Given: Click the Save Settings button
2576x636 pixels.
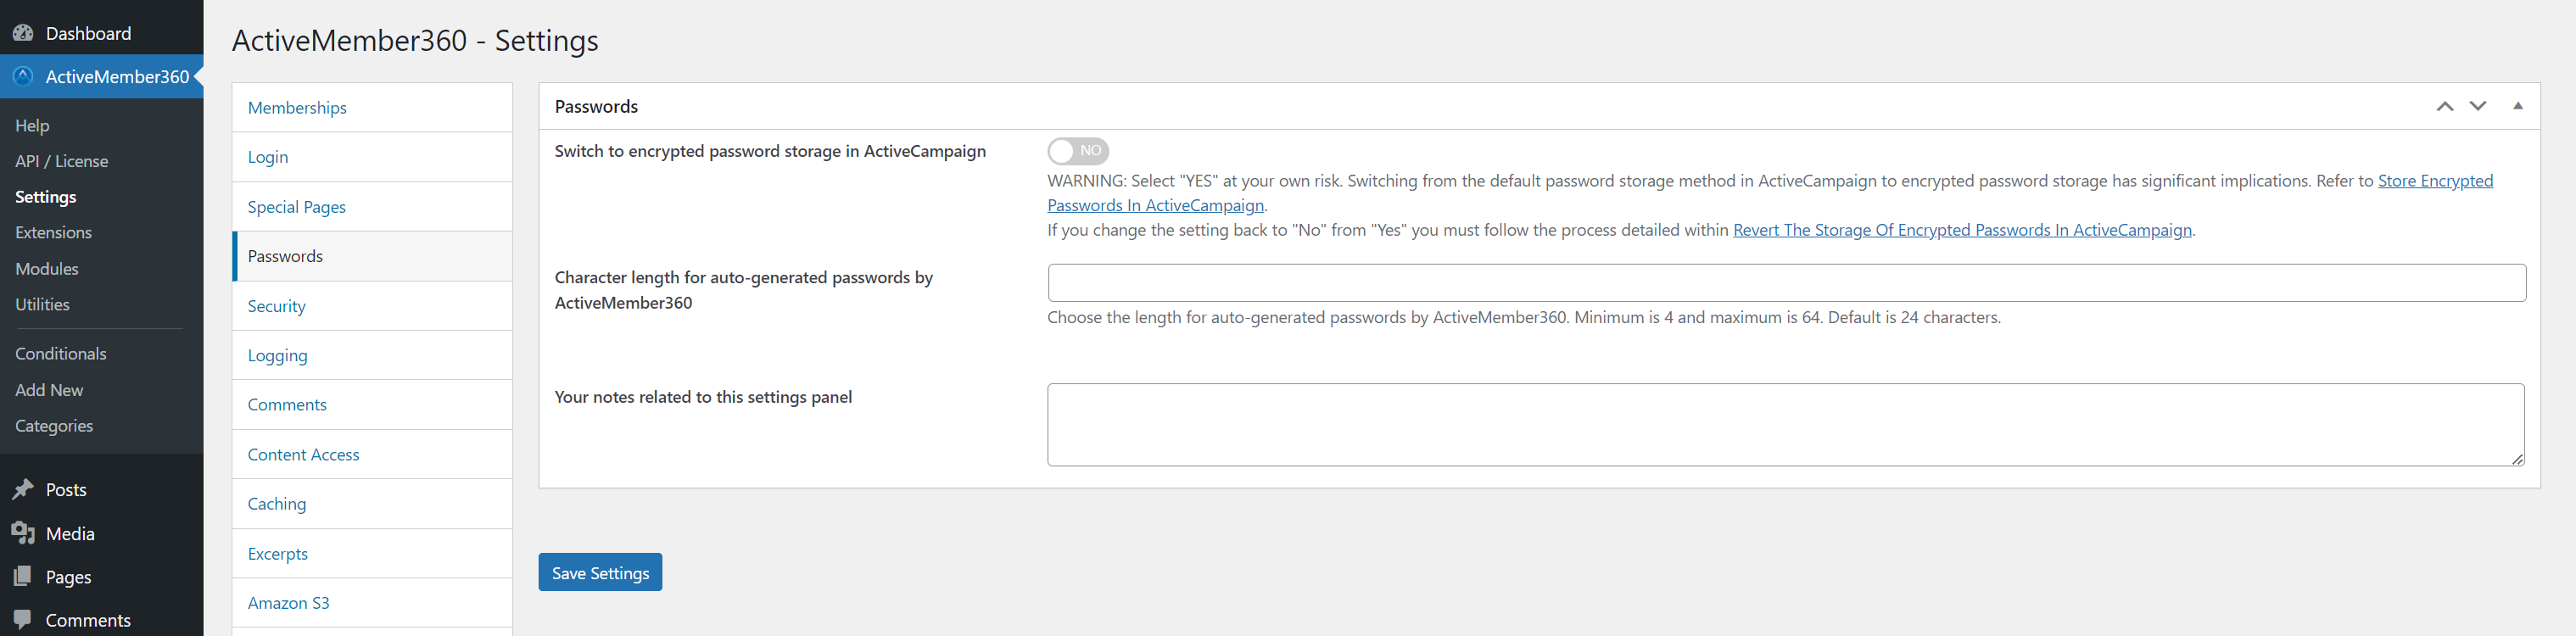Looking at the screenshot, I should click(599, 572).
